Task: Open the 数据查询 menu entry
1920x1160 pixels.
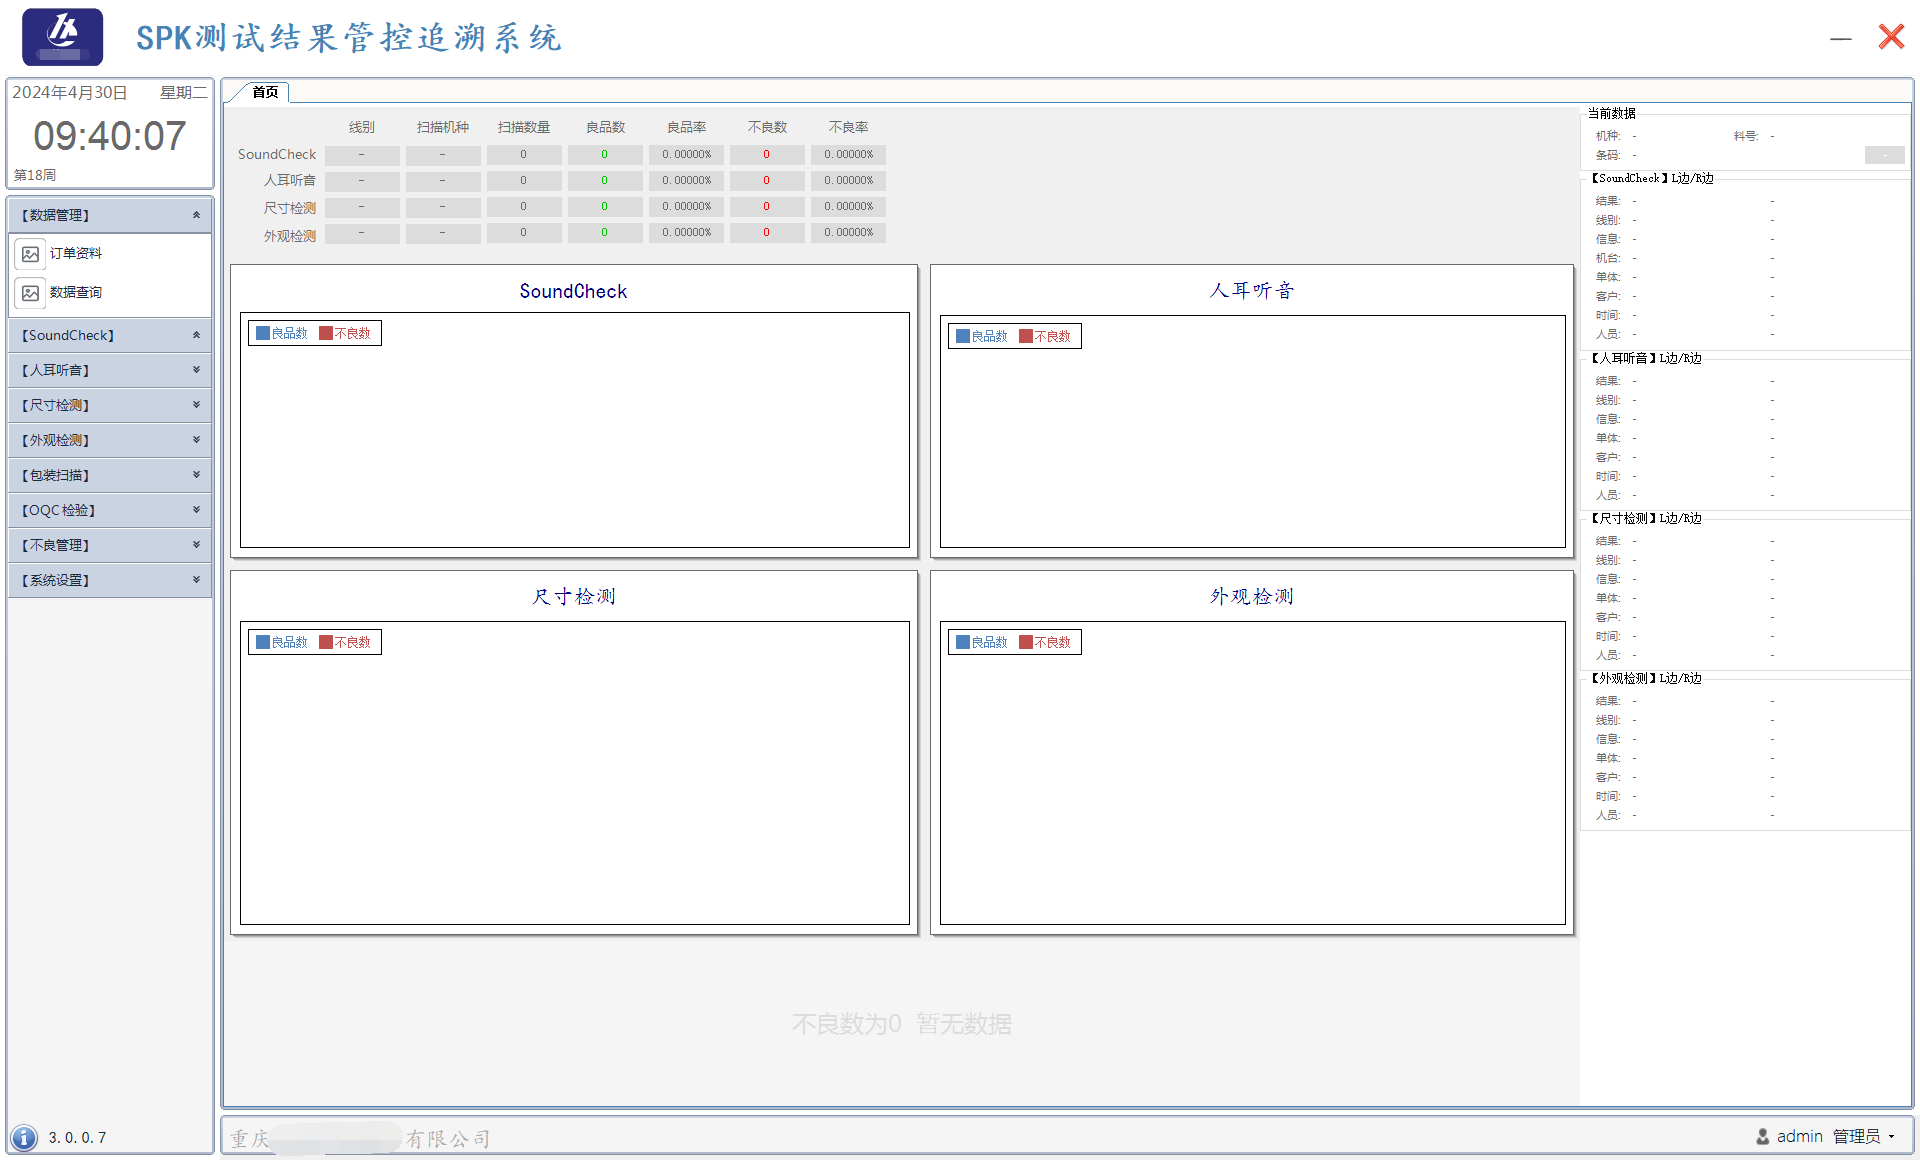Action: tap(76, 293)
